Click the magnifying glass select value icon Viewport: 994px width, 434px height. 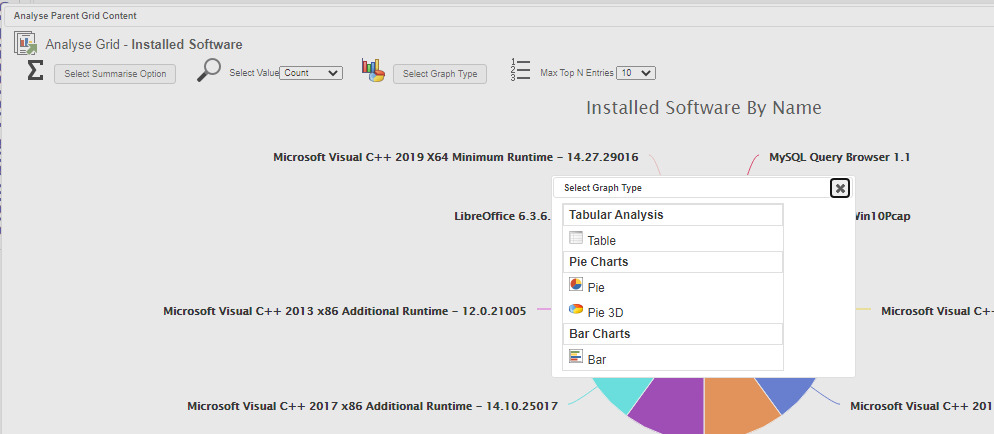coord(209,70)
